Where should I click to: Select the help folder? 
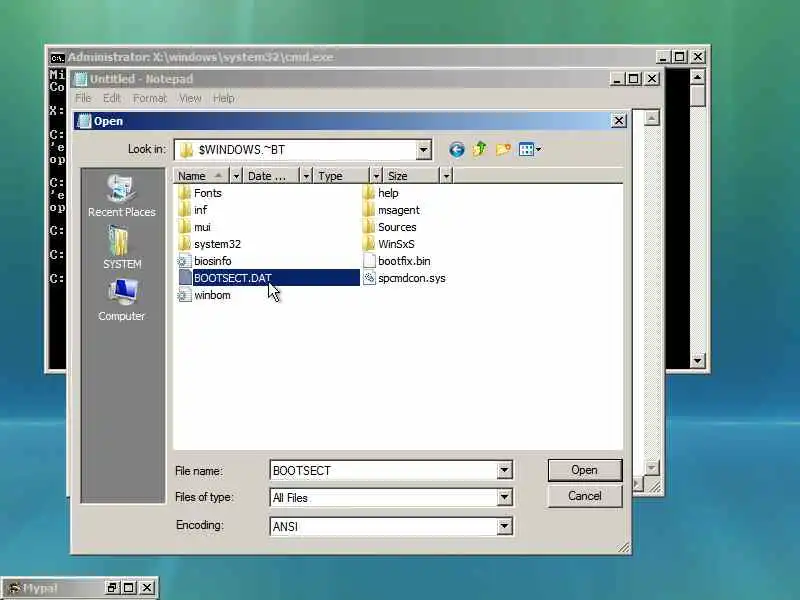click(x=381, y=193)
